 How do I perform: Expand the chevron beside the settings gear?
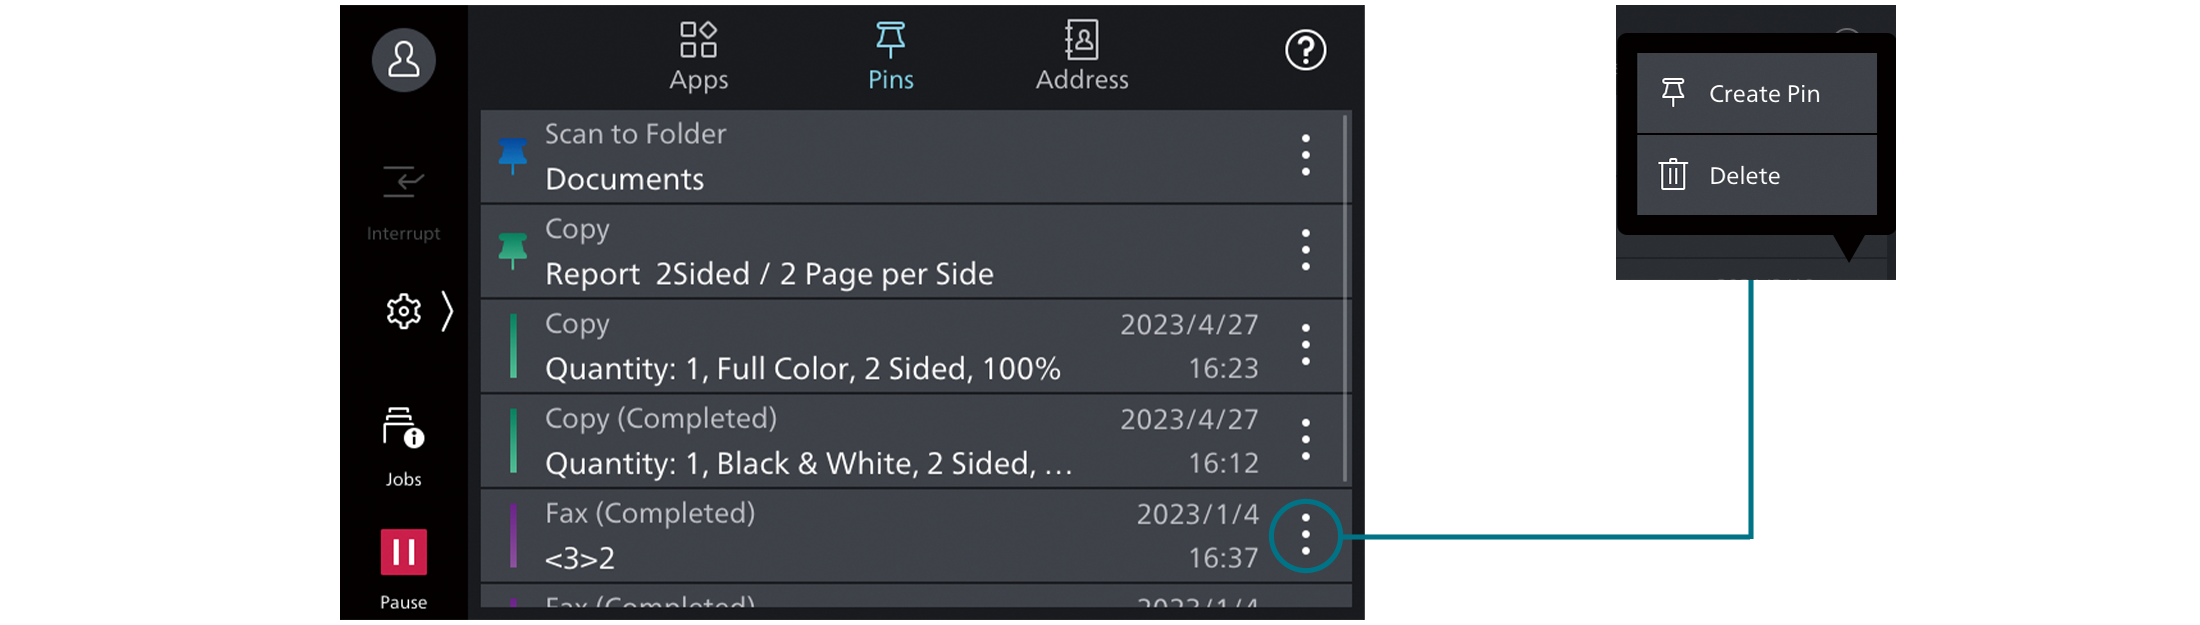449,312
